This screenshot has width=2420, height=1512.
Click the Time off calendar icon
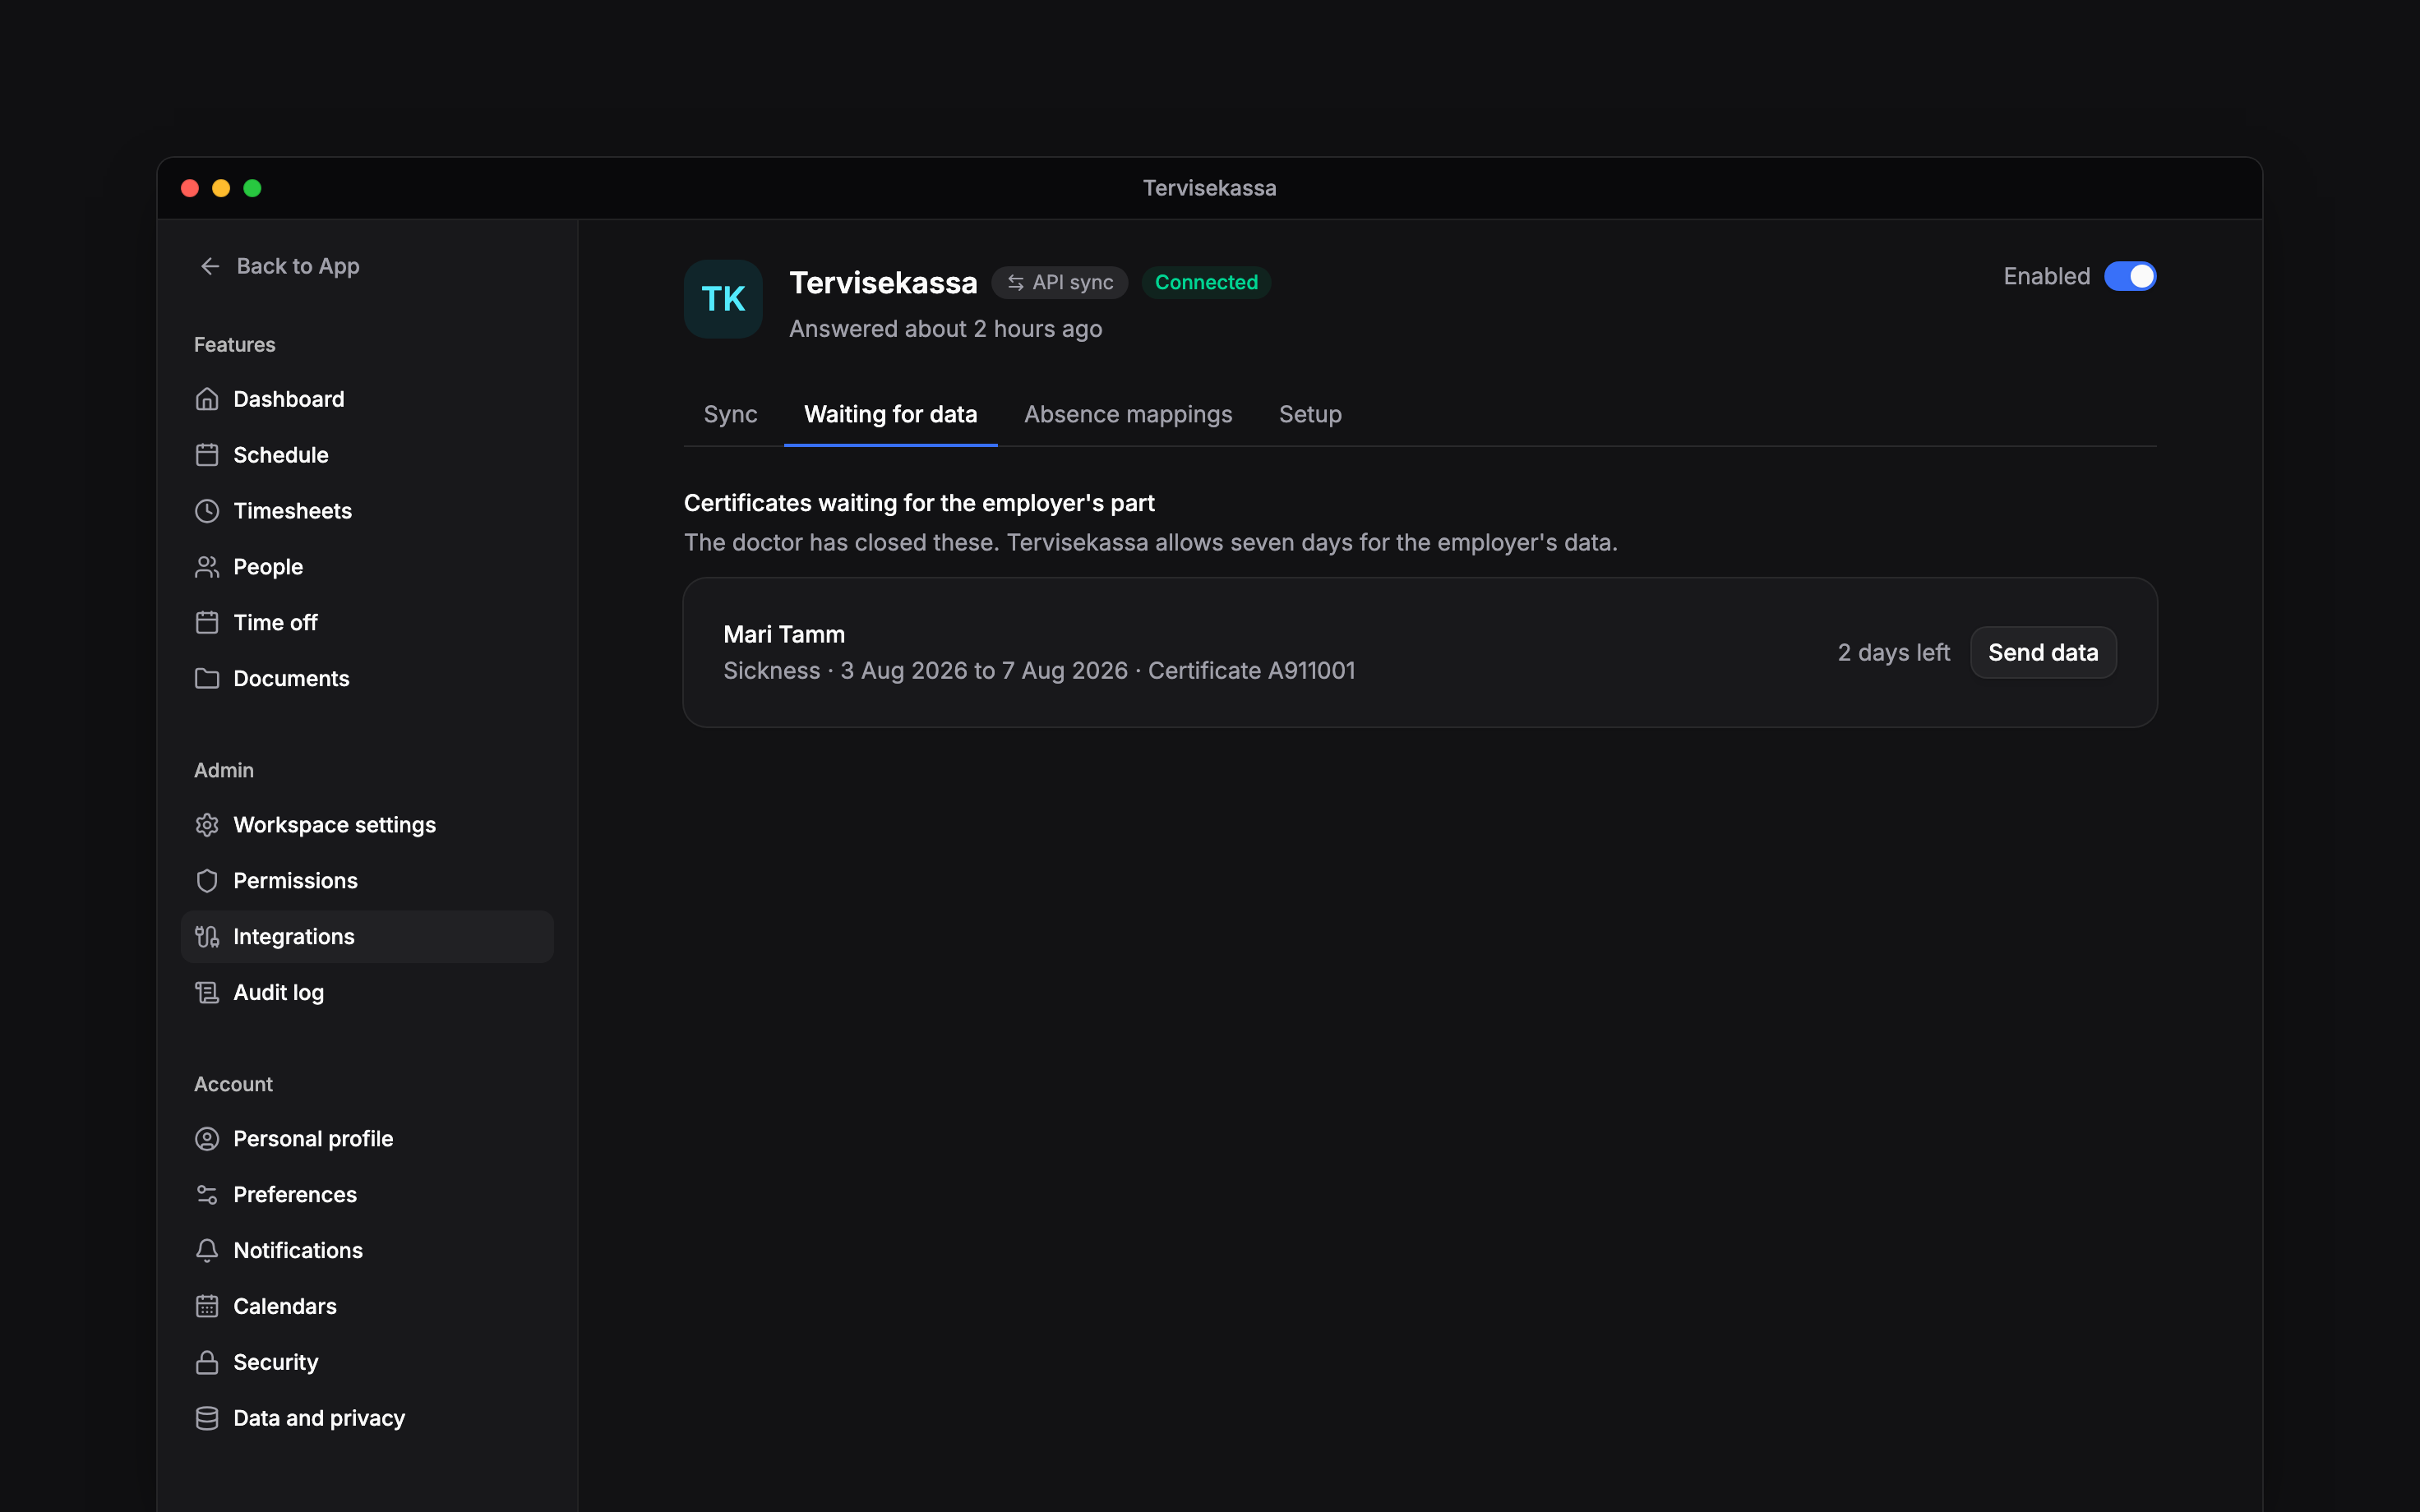207,623
